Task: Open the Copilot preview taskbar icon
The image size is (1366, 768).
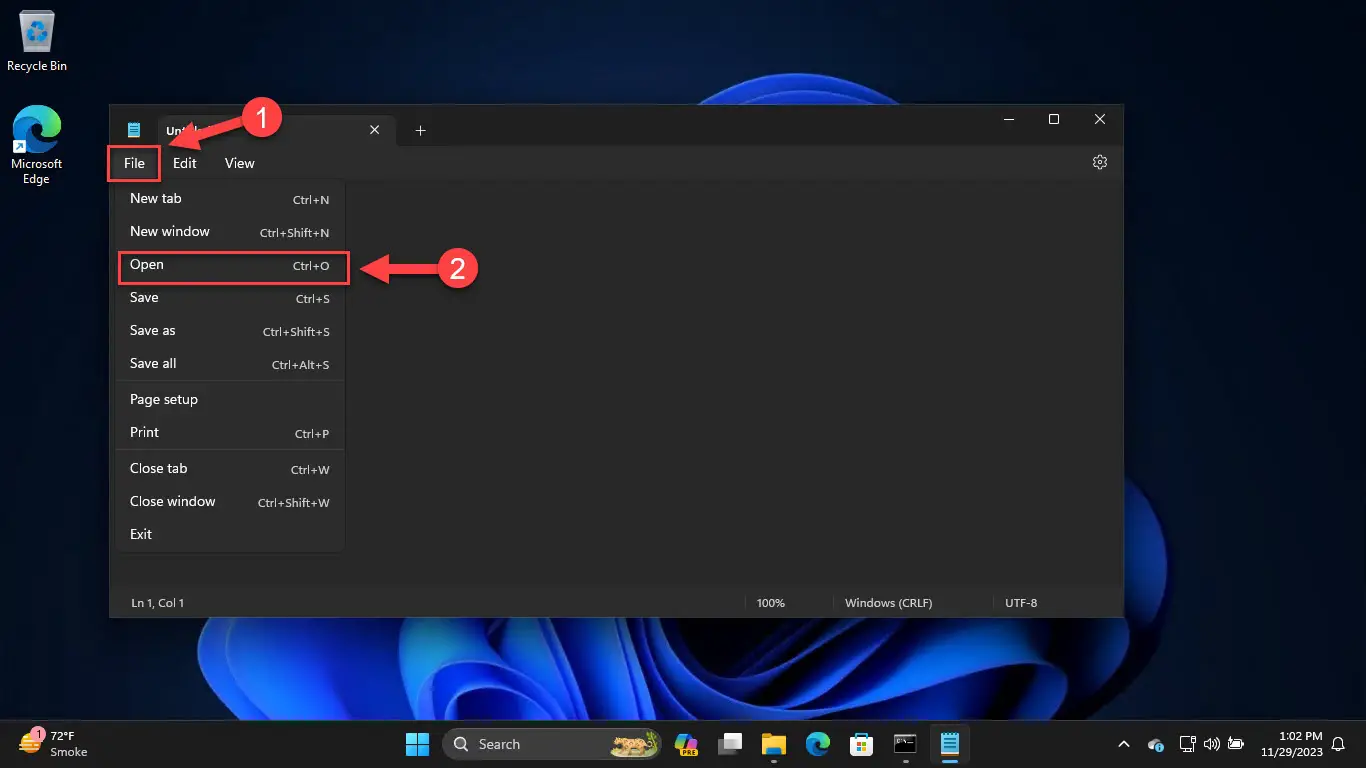Action: 685,744
